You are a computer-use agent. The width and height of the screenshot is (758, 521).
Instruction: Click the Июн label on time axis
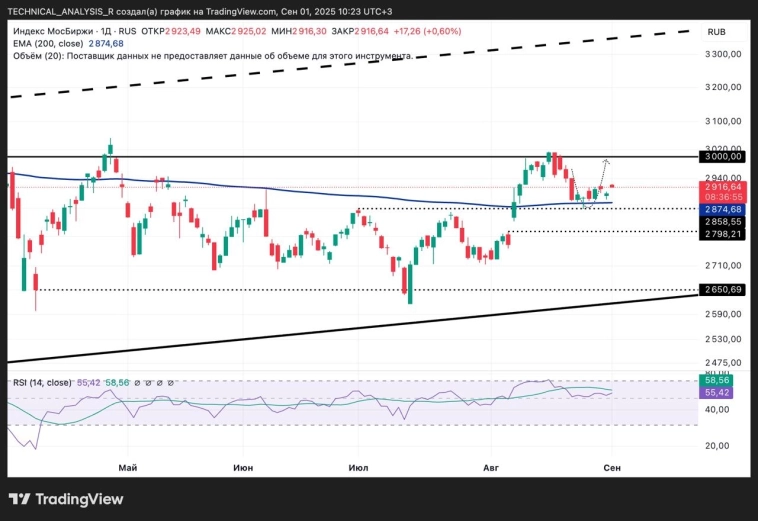point(243,468)
